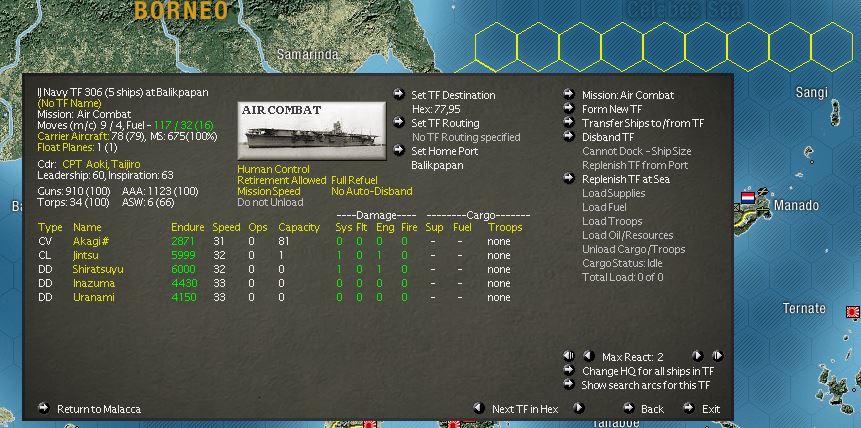861x428 pixels.
Task: Click the Disband TF text
Action: tap(608, 137)
